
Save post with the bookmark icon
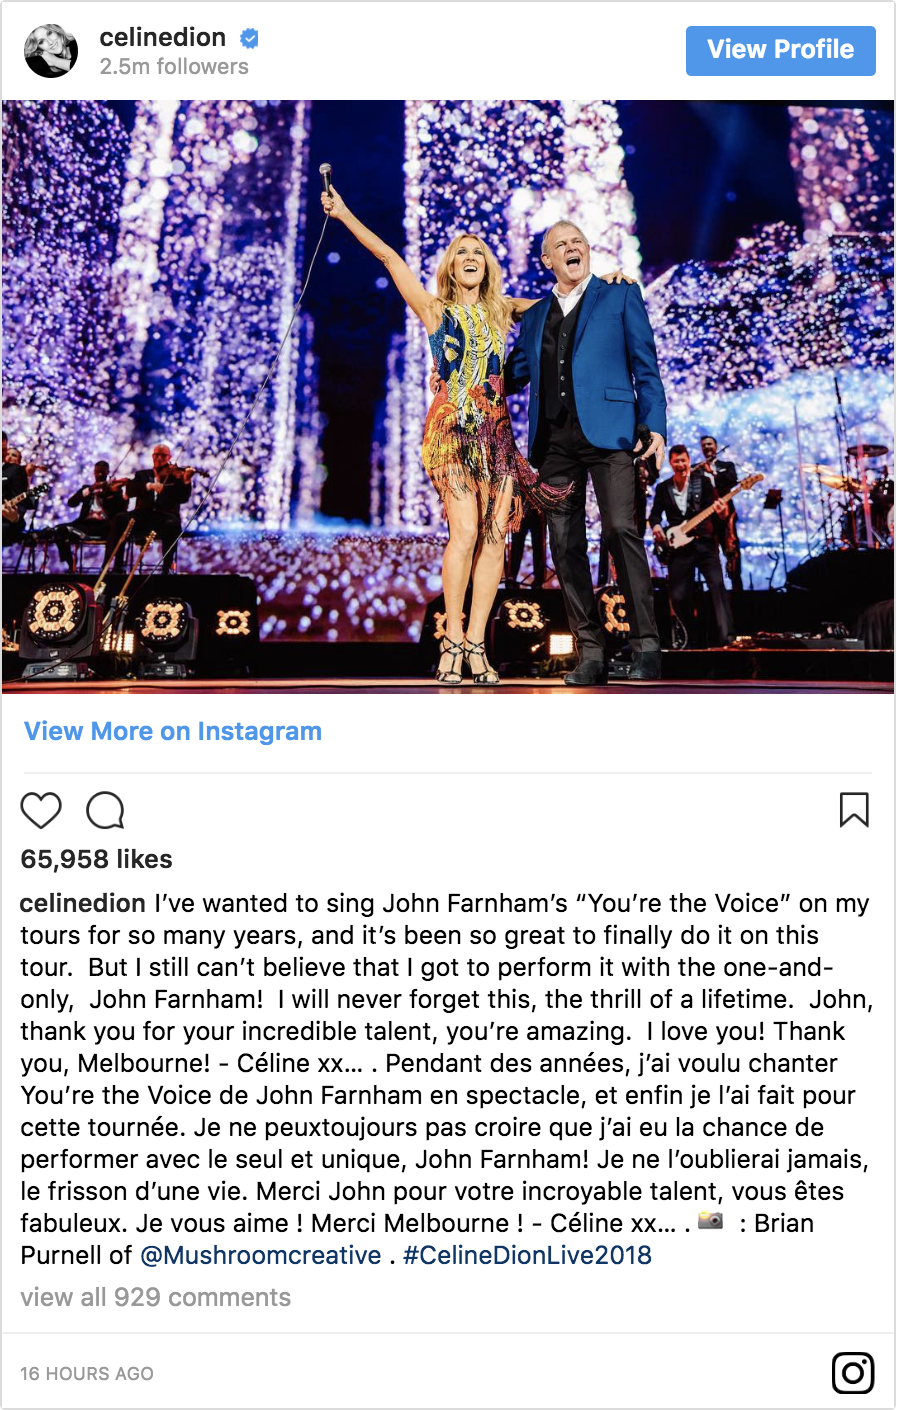click(854, 810)
